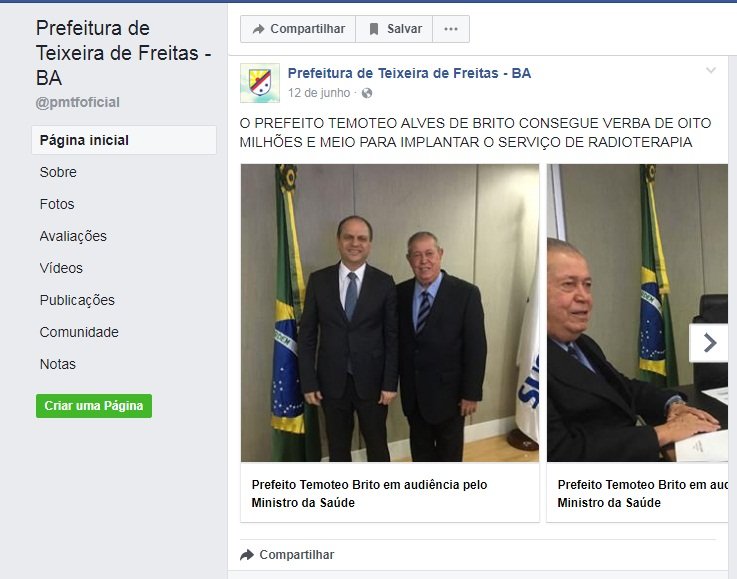The height and width of the screenshot is (579, 737).
Task: Expand the post options chevron
Action: point(711,70)
